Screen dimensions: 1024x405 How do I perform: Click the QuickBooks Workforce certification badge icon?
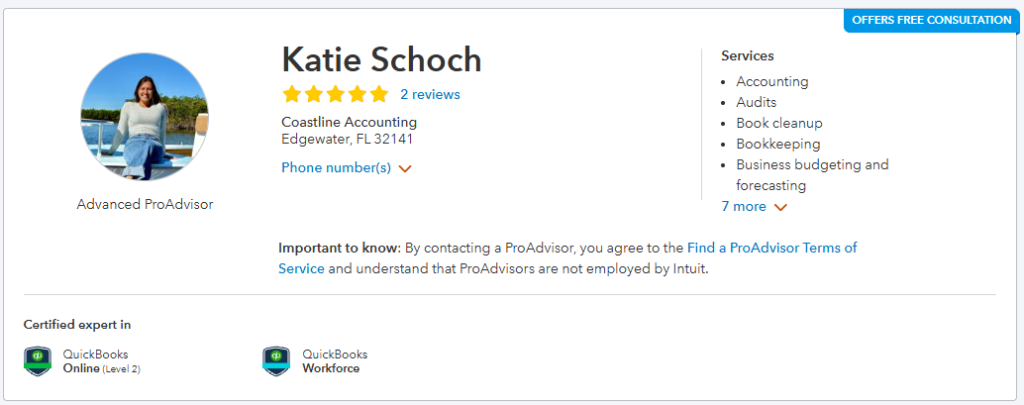point(276,361)
